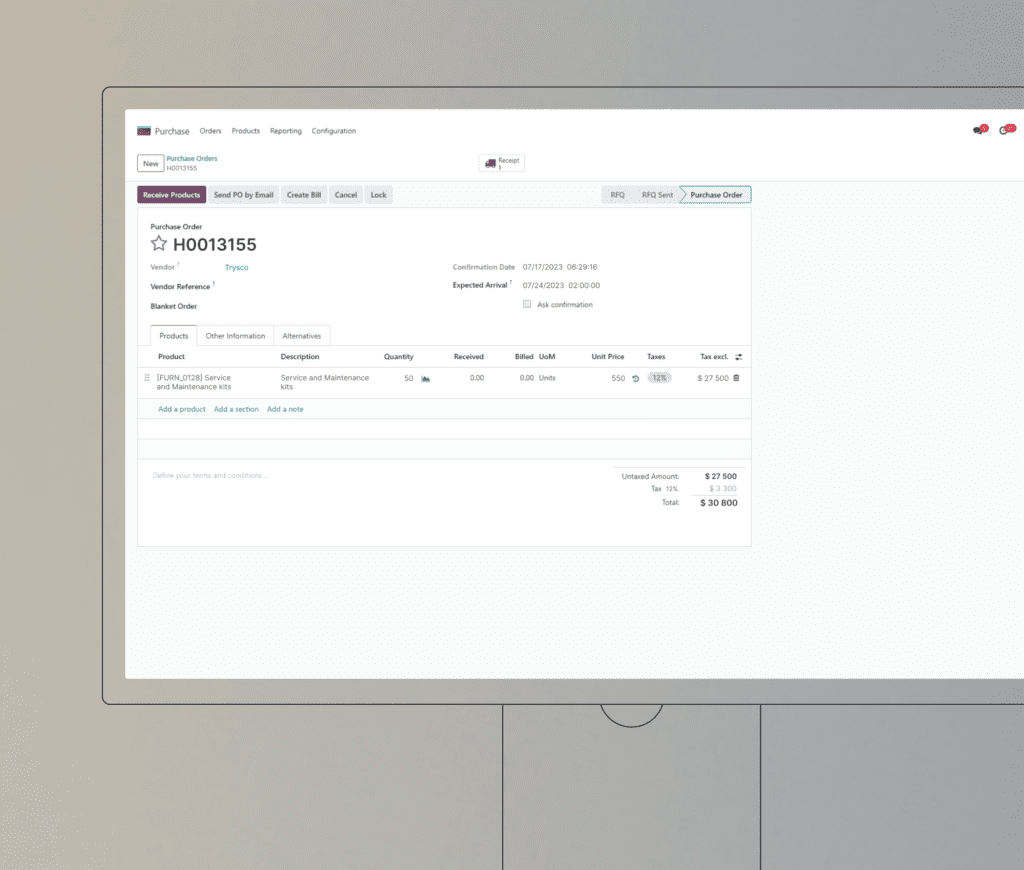The height and width of the screenshot is (870, 1024).
Task: Switch to the Other Information tab
Action: (235, 335)
